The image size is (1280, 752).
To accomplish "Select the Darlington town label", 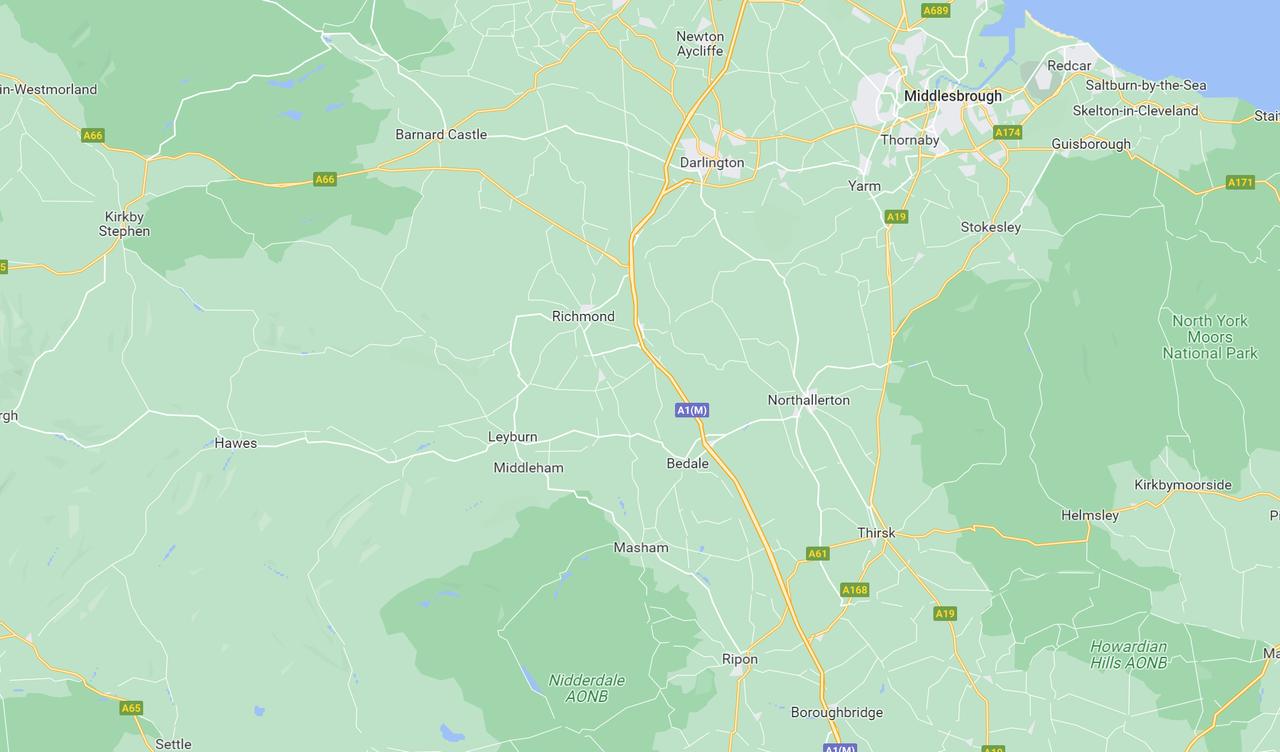I will (712, 162).
